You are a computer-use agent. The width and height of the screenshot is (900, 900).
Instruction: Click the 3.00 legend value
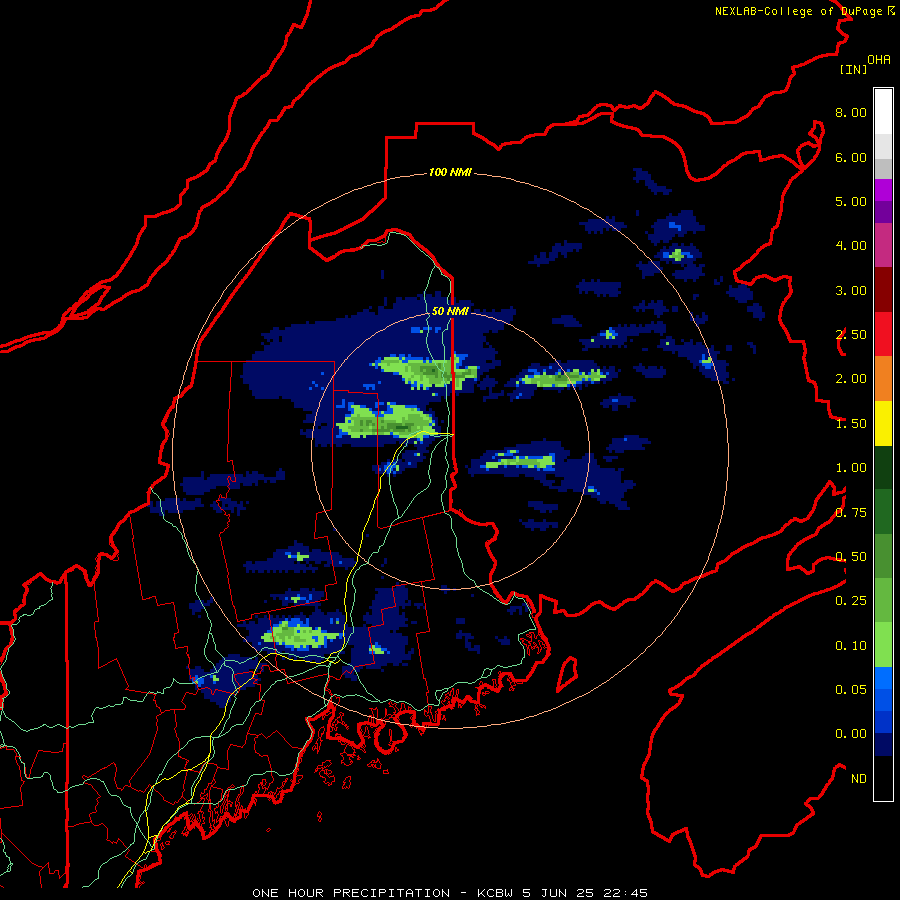pyautogui.click(x=851, y=290)
